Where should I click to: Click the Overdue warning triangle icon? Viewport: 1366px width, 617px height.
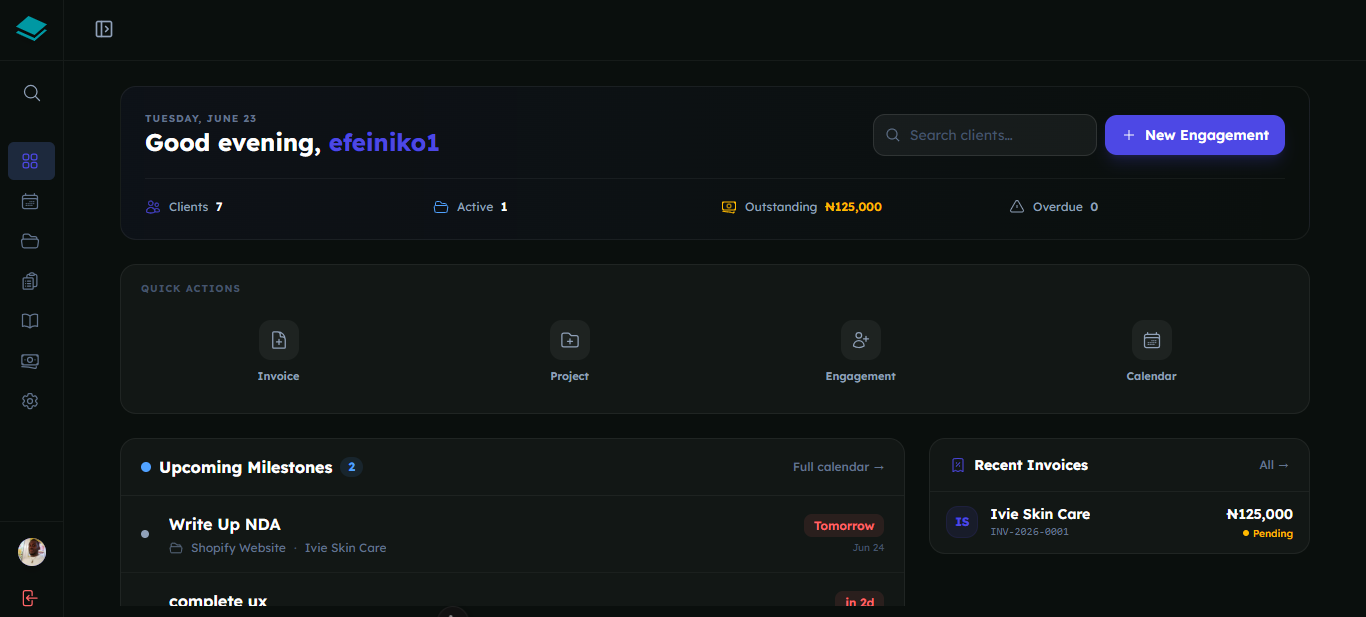1017,207
